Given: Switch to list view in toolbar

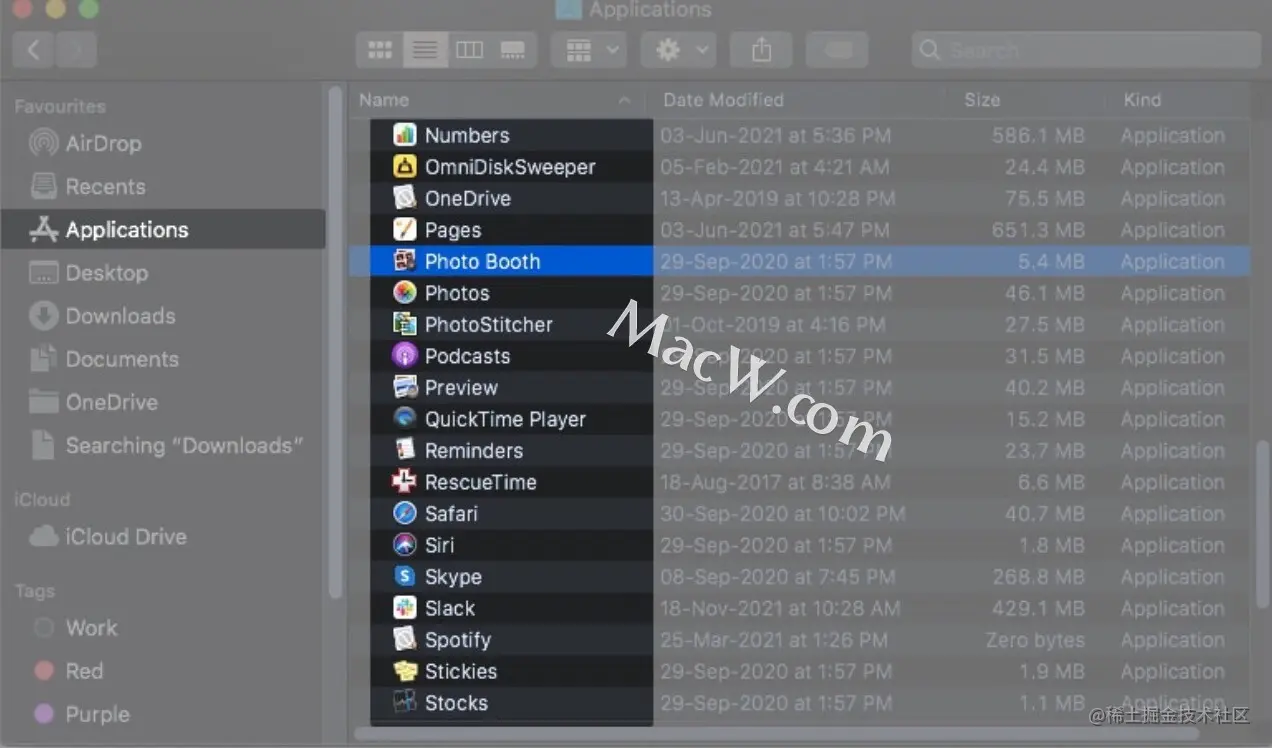Looking at the screenshot, I should 425,49.
